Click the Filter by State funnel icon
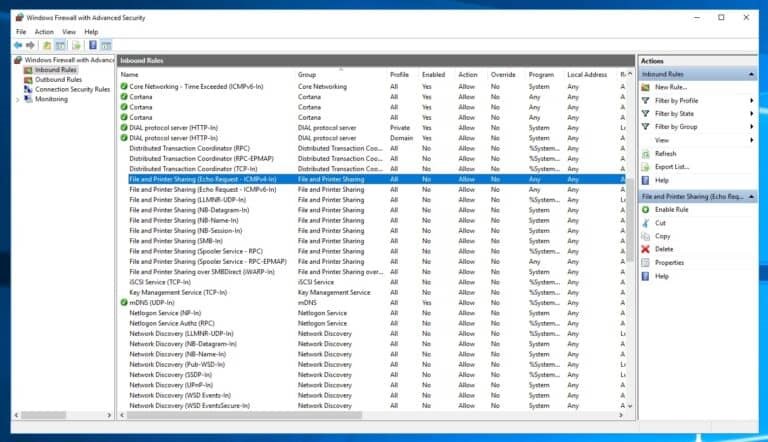768x442 pixels. point(646,114)
